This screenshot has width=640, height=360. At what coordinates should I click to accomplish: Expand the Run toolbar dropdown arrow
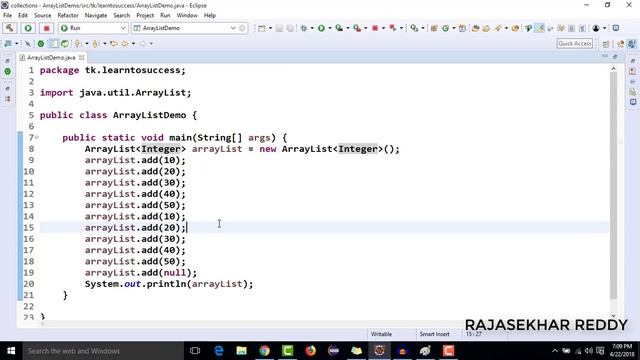[x=330, y=28]
